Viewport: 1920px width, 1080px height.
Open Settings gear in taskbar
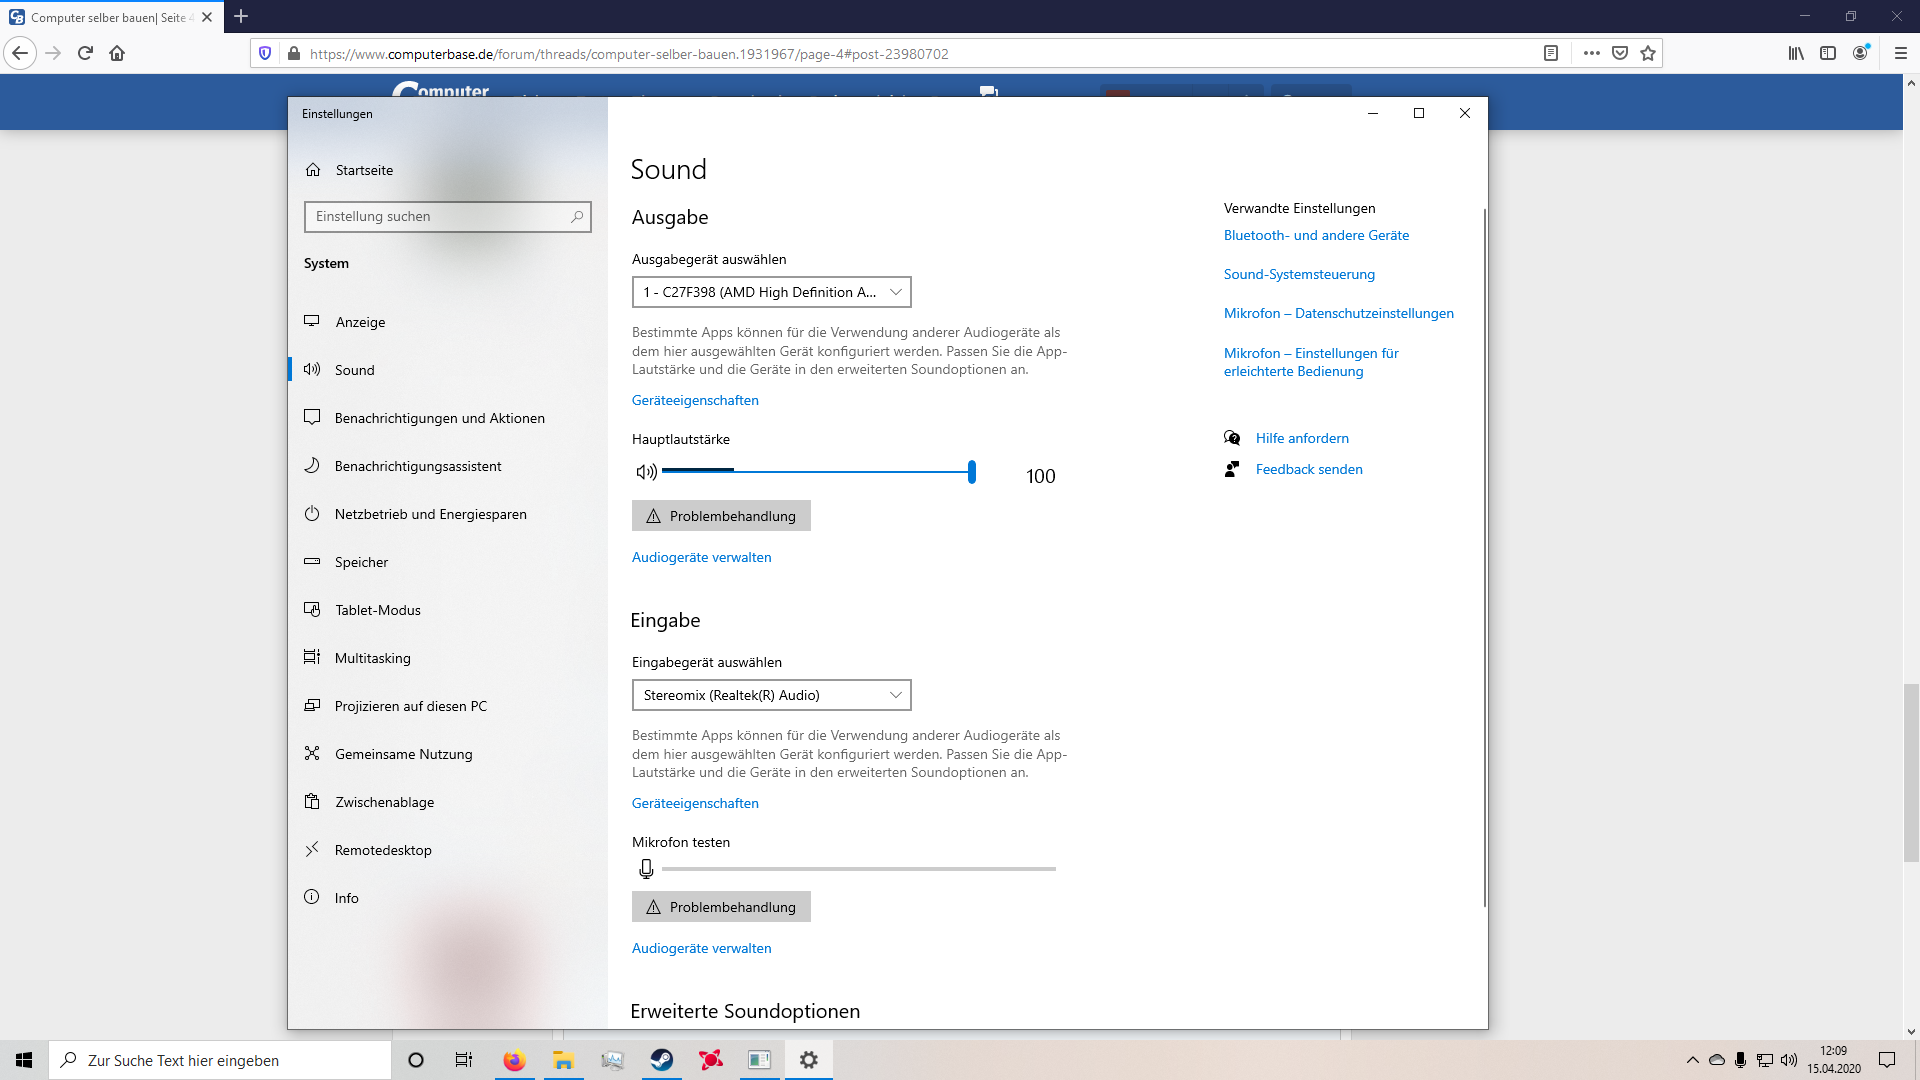[x=809, y=1060]
